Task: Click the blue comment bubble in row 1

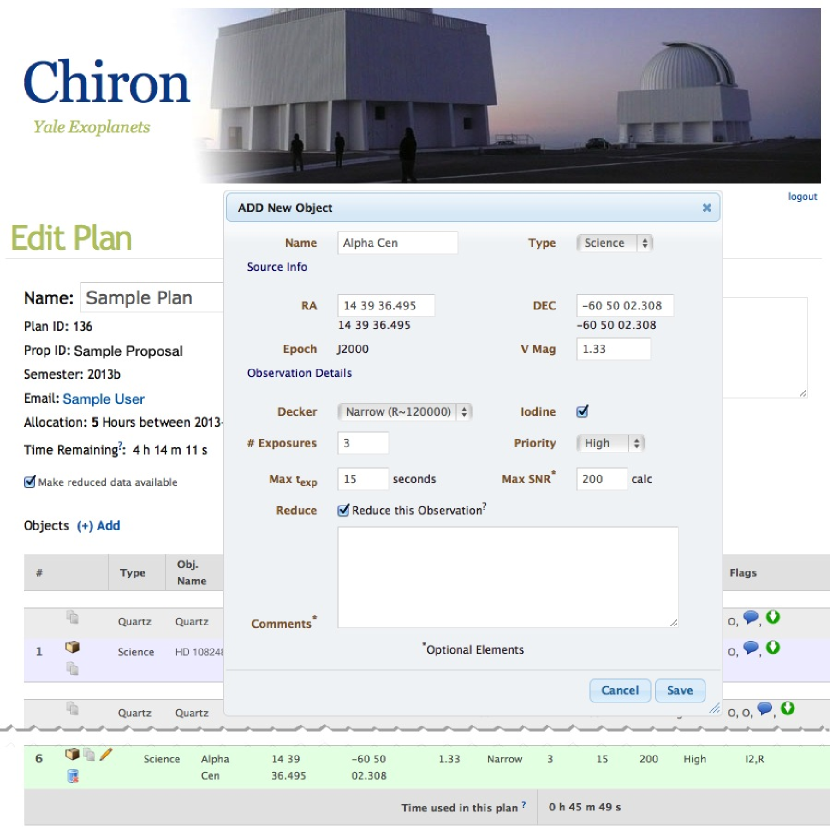Action: (750, 648)
